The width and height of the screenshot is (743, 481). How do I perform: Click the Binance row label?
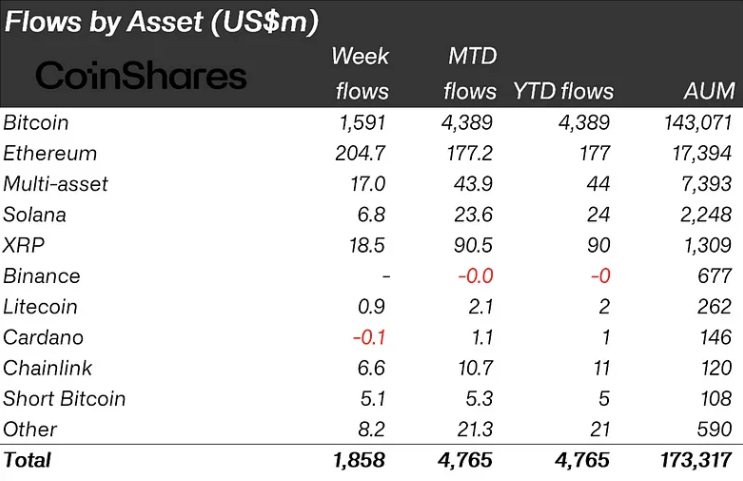point(41,276)
